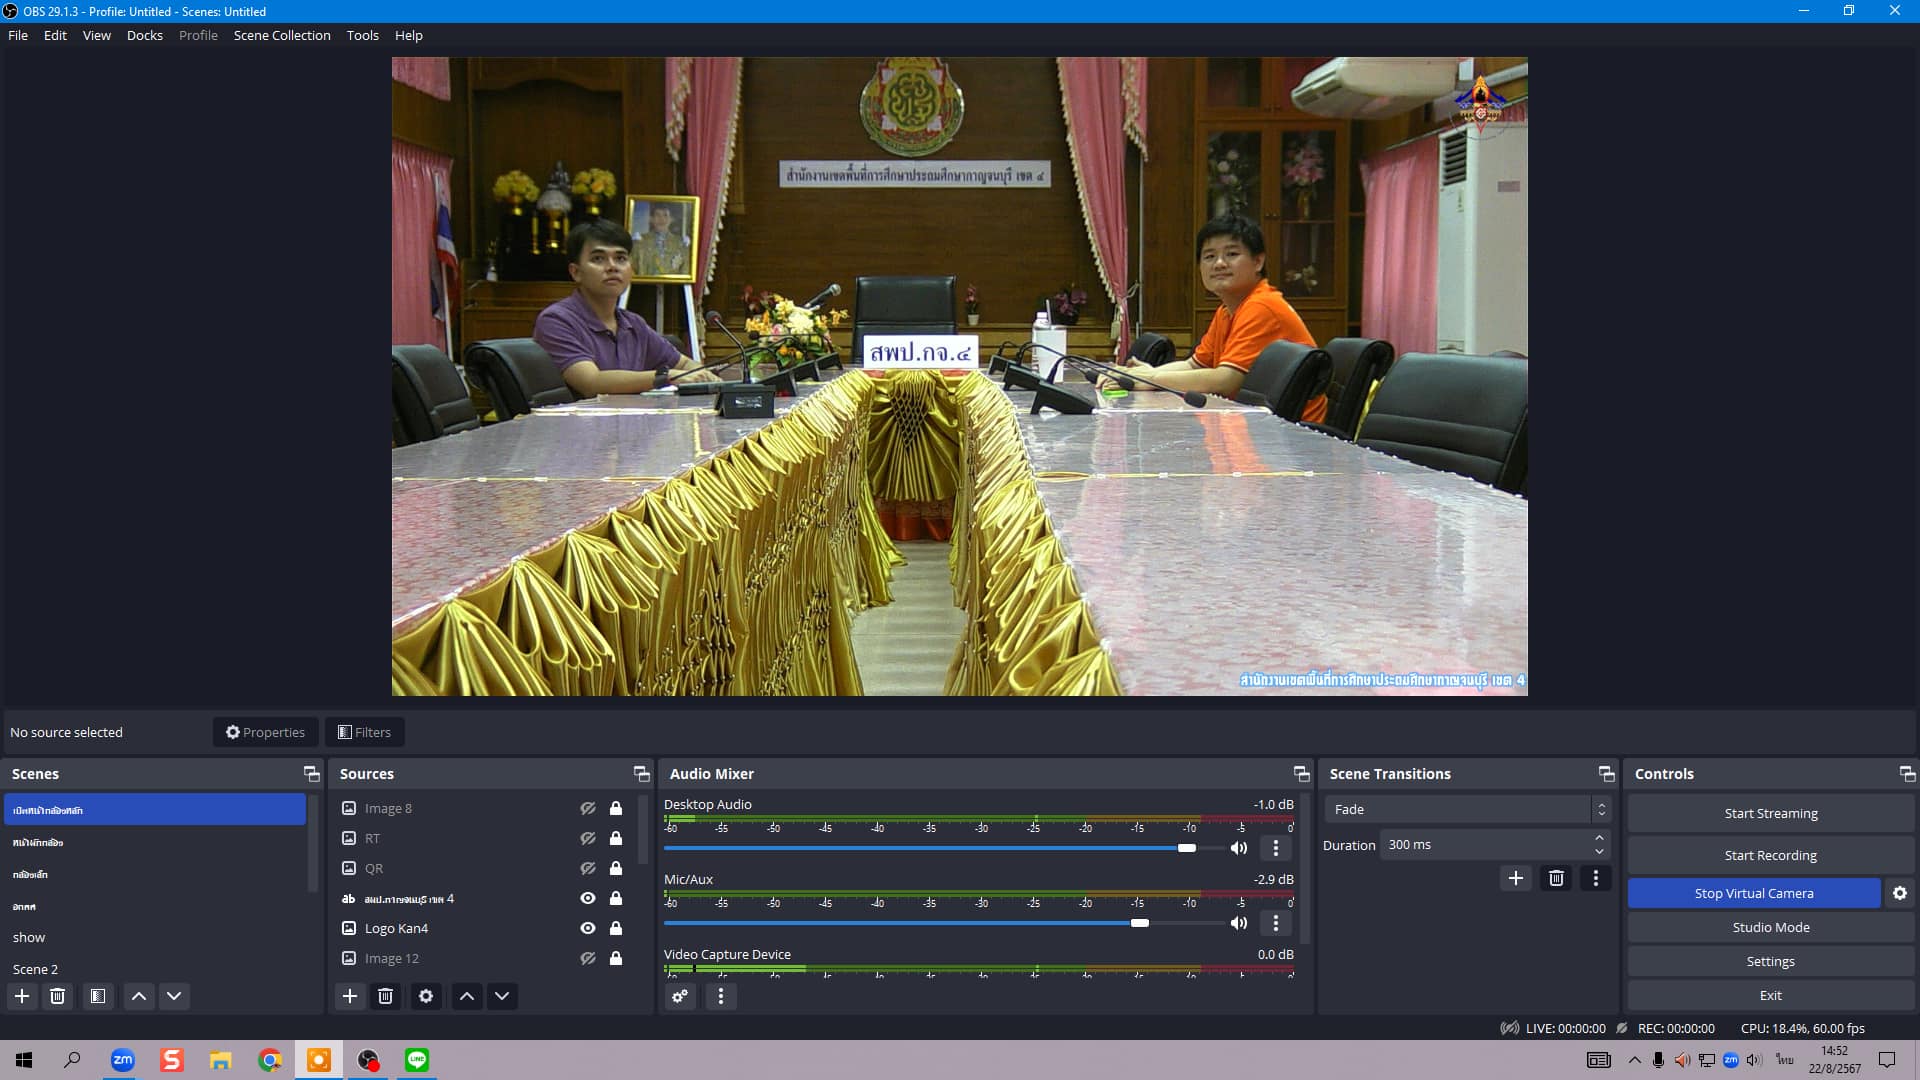Screen dimensions: 1920x1080
Task: Click the Add Scene icon
Action: (22, 996)
